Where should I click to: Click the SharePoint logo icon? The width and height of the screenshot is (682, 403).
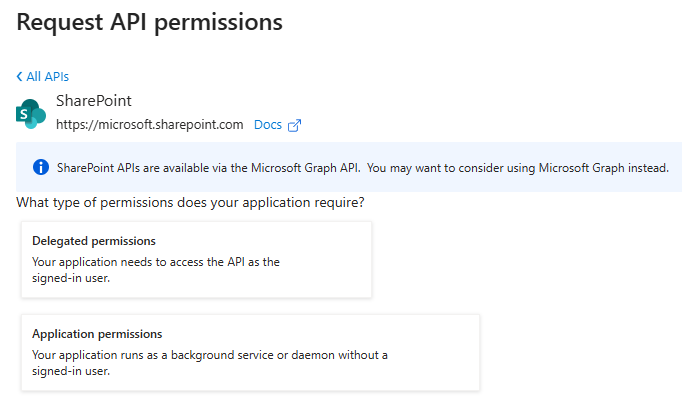pyautogui.click(x=31, y=114)
